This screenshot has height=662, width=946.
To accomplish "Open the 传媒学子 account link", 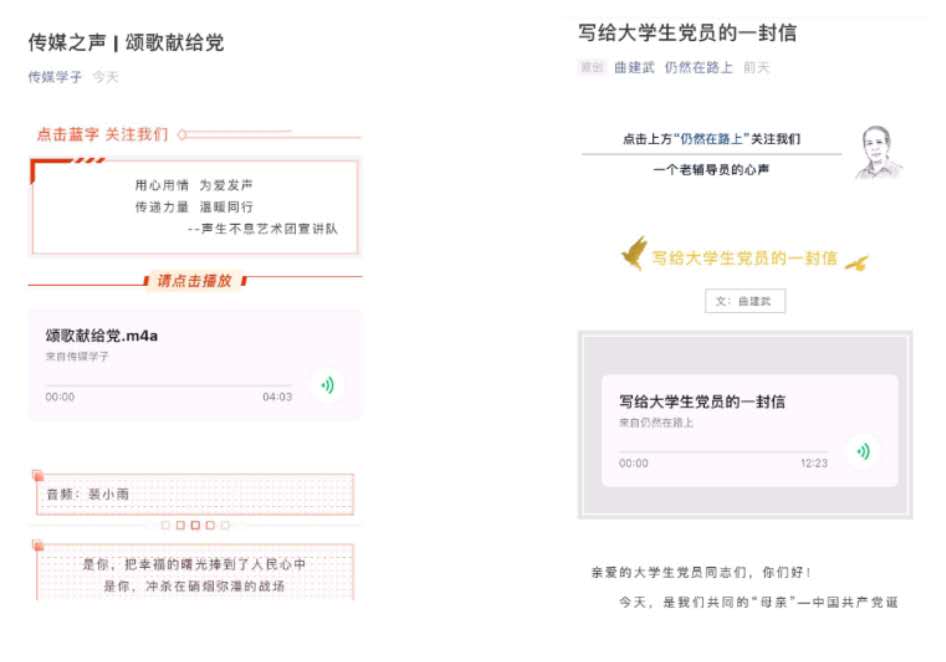I will point(54,77).
